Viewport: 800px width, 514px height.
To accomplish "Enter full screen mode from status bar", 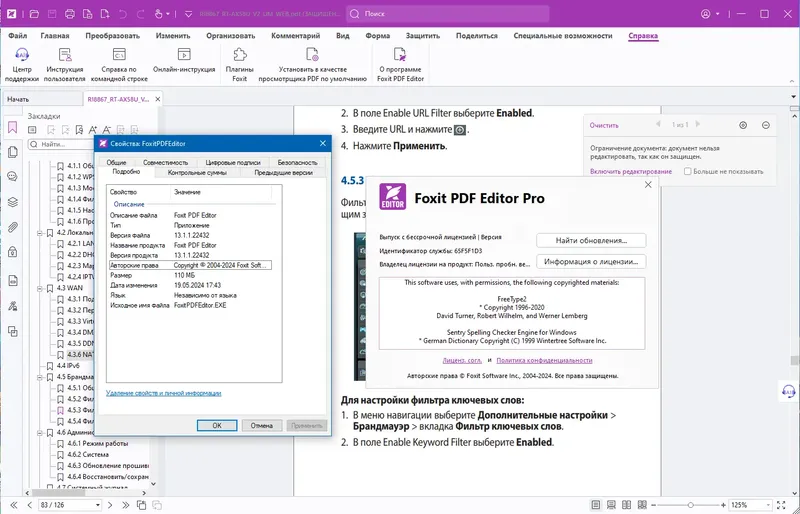I will (x=781, y=505).
